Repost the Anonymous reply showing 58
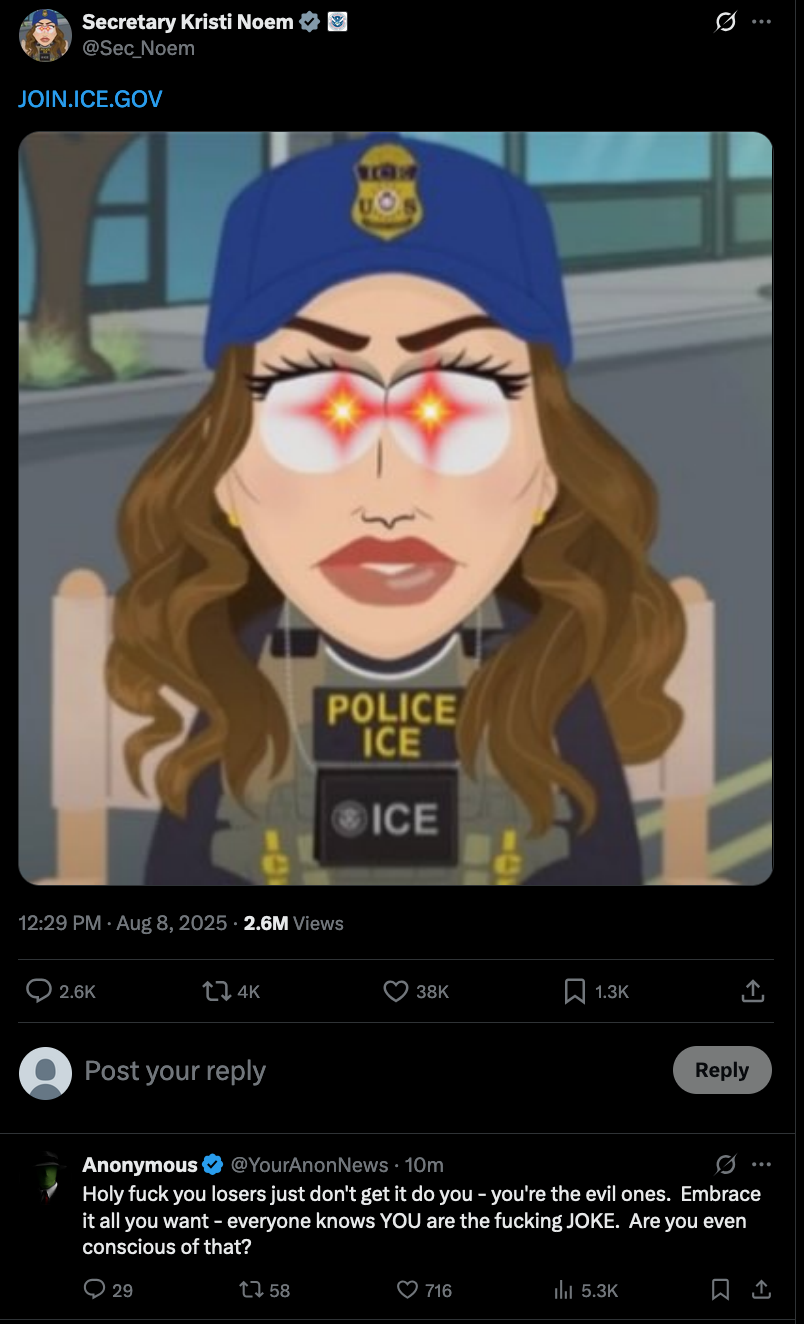Image resolution: width=804 pixels, height=1324 pixels. [x=252, y=1290]
